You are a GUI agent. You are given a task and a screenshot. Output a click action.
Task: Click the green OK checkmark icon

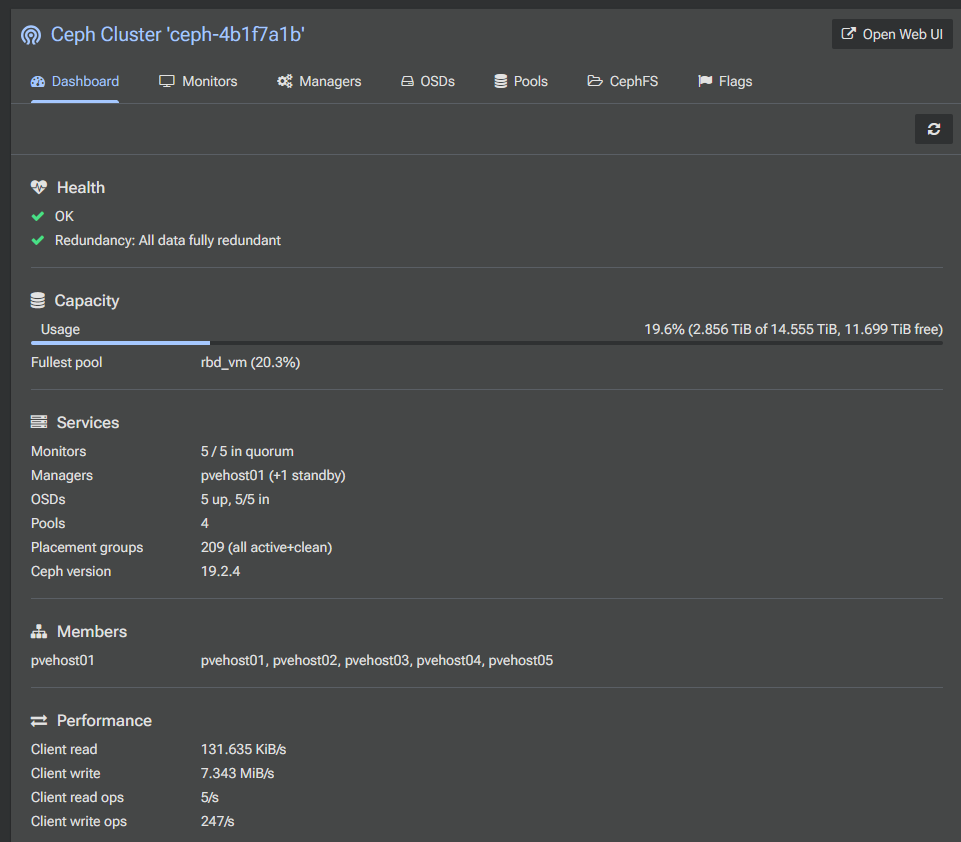(x=38, y=216)
